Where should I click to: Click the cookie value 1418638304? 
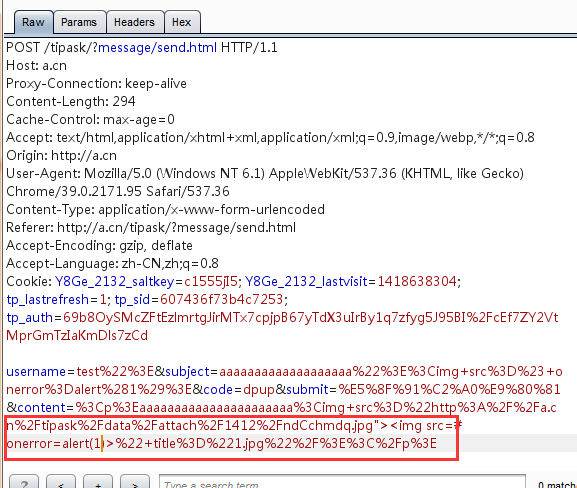click(417, 282)
